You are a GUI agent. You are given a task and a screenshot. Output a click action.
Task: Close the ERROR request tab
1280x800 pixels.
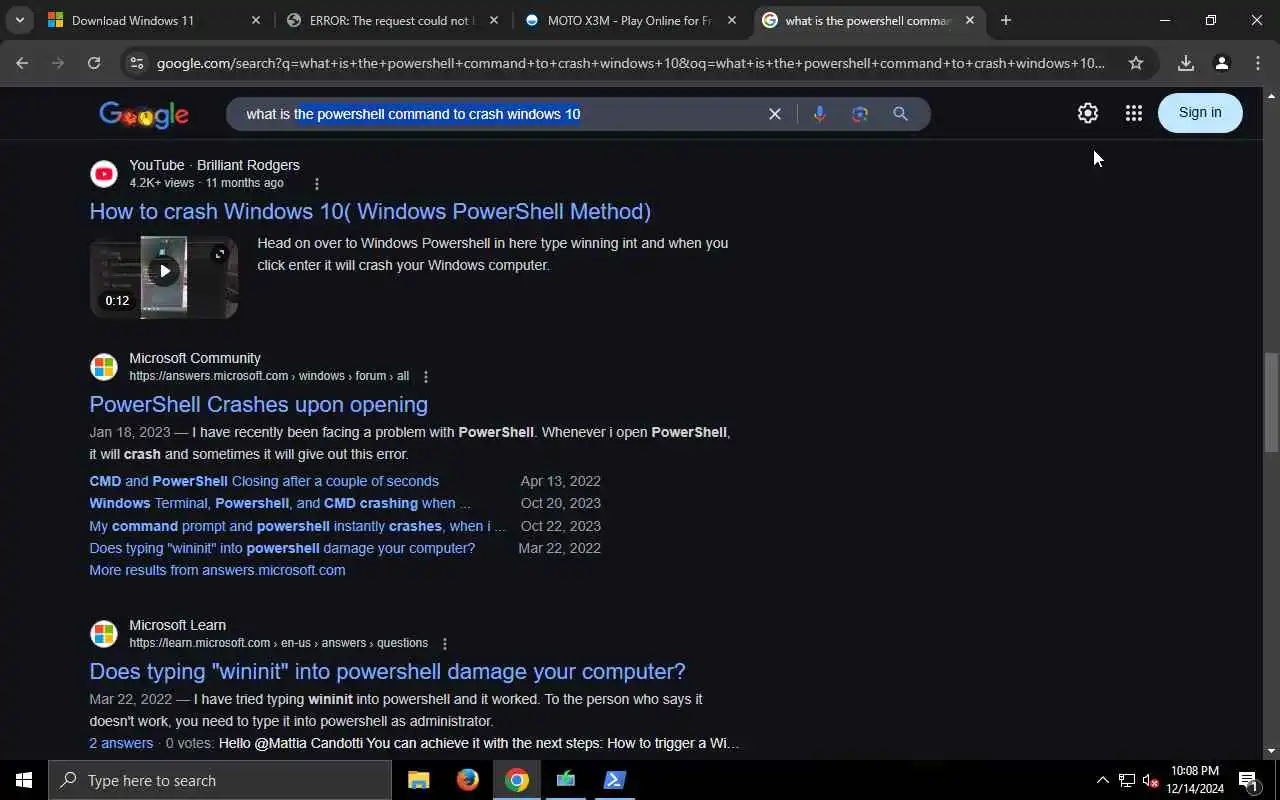[493, 20]
